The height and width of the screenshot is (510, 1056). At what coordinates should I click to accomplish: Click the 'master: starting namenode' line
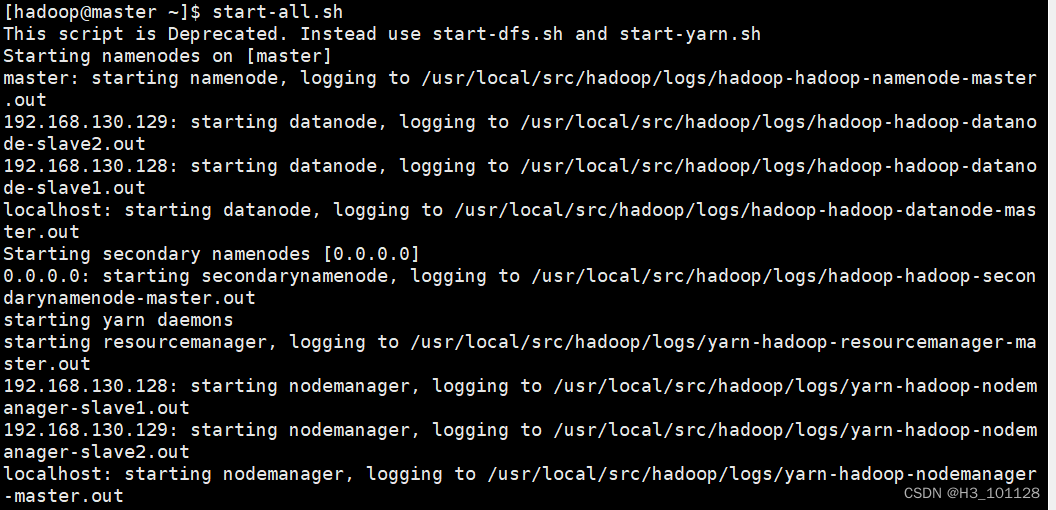point(520,77)
